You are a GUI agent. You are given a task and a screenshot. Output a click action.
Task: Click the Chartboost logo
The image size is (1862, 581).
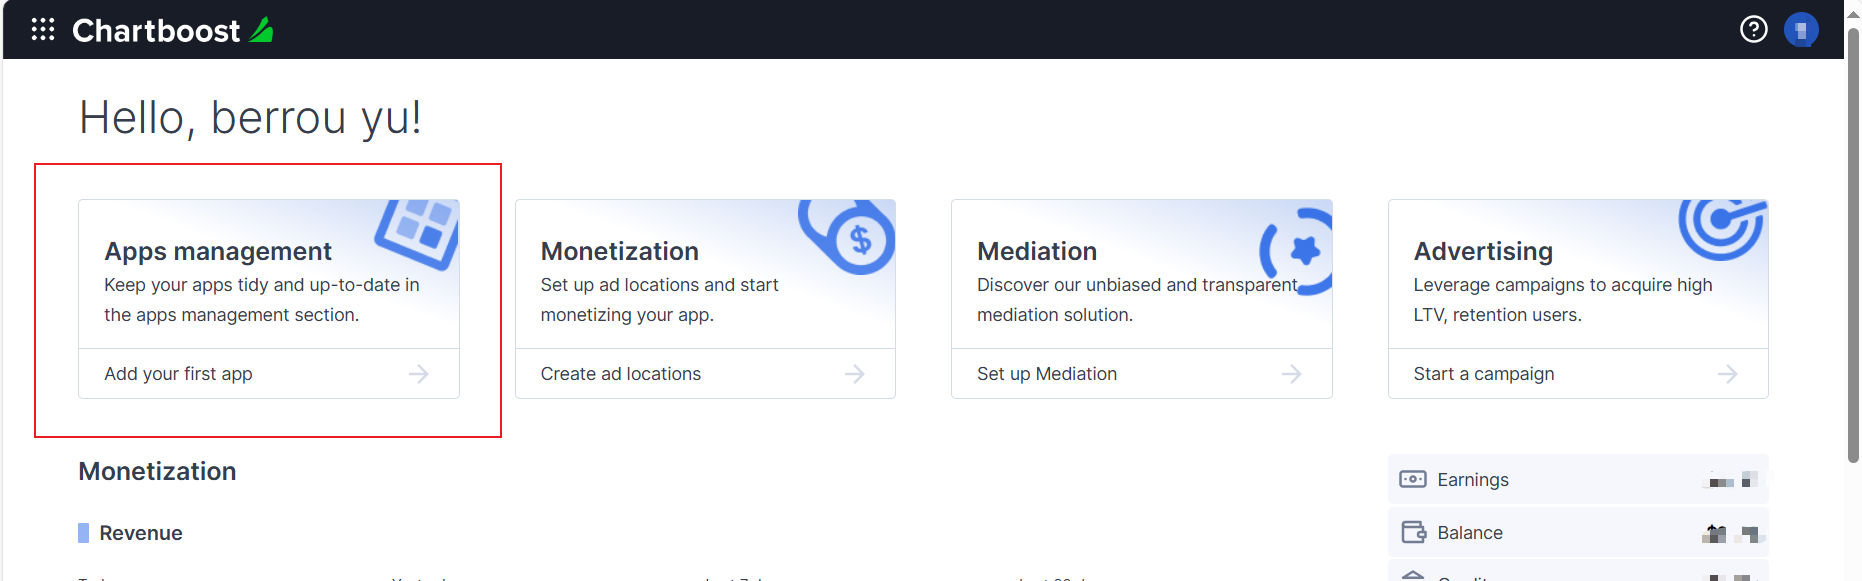pos(170,30)
